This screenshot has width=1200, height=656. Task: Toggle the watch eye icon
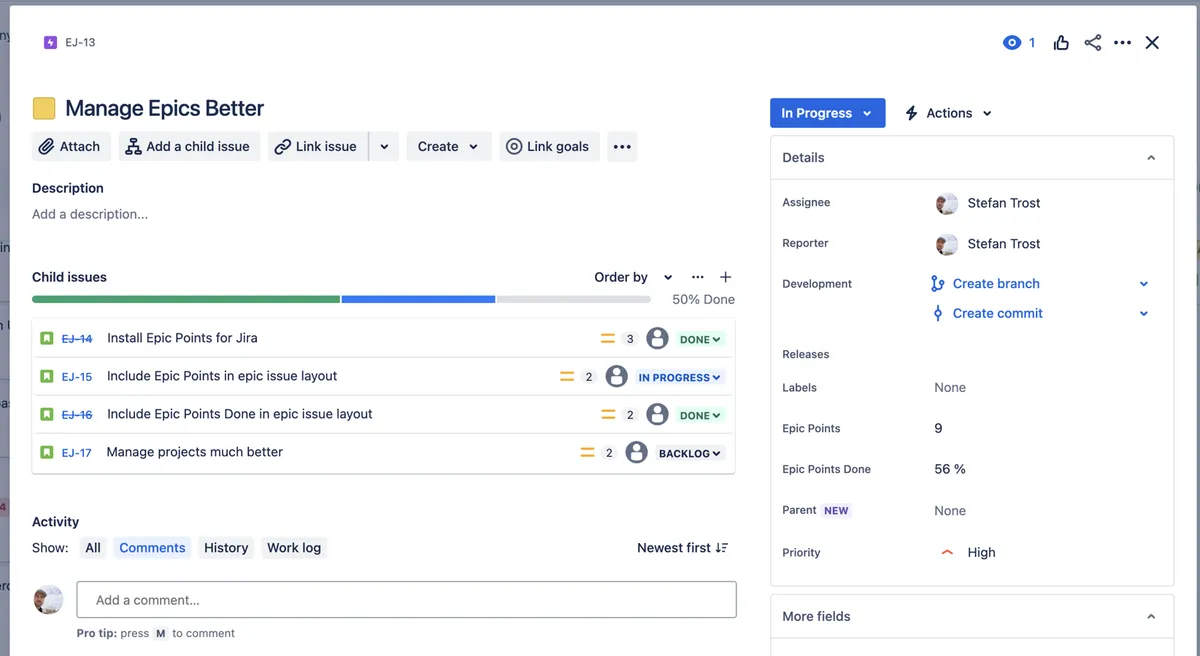(1012, 43)
